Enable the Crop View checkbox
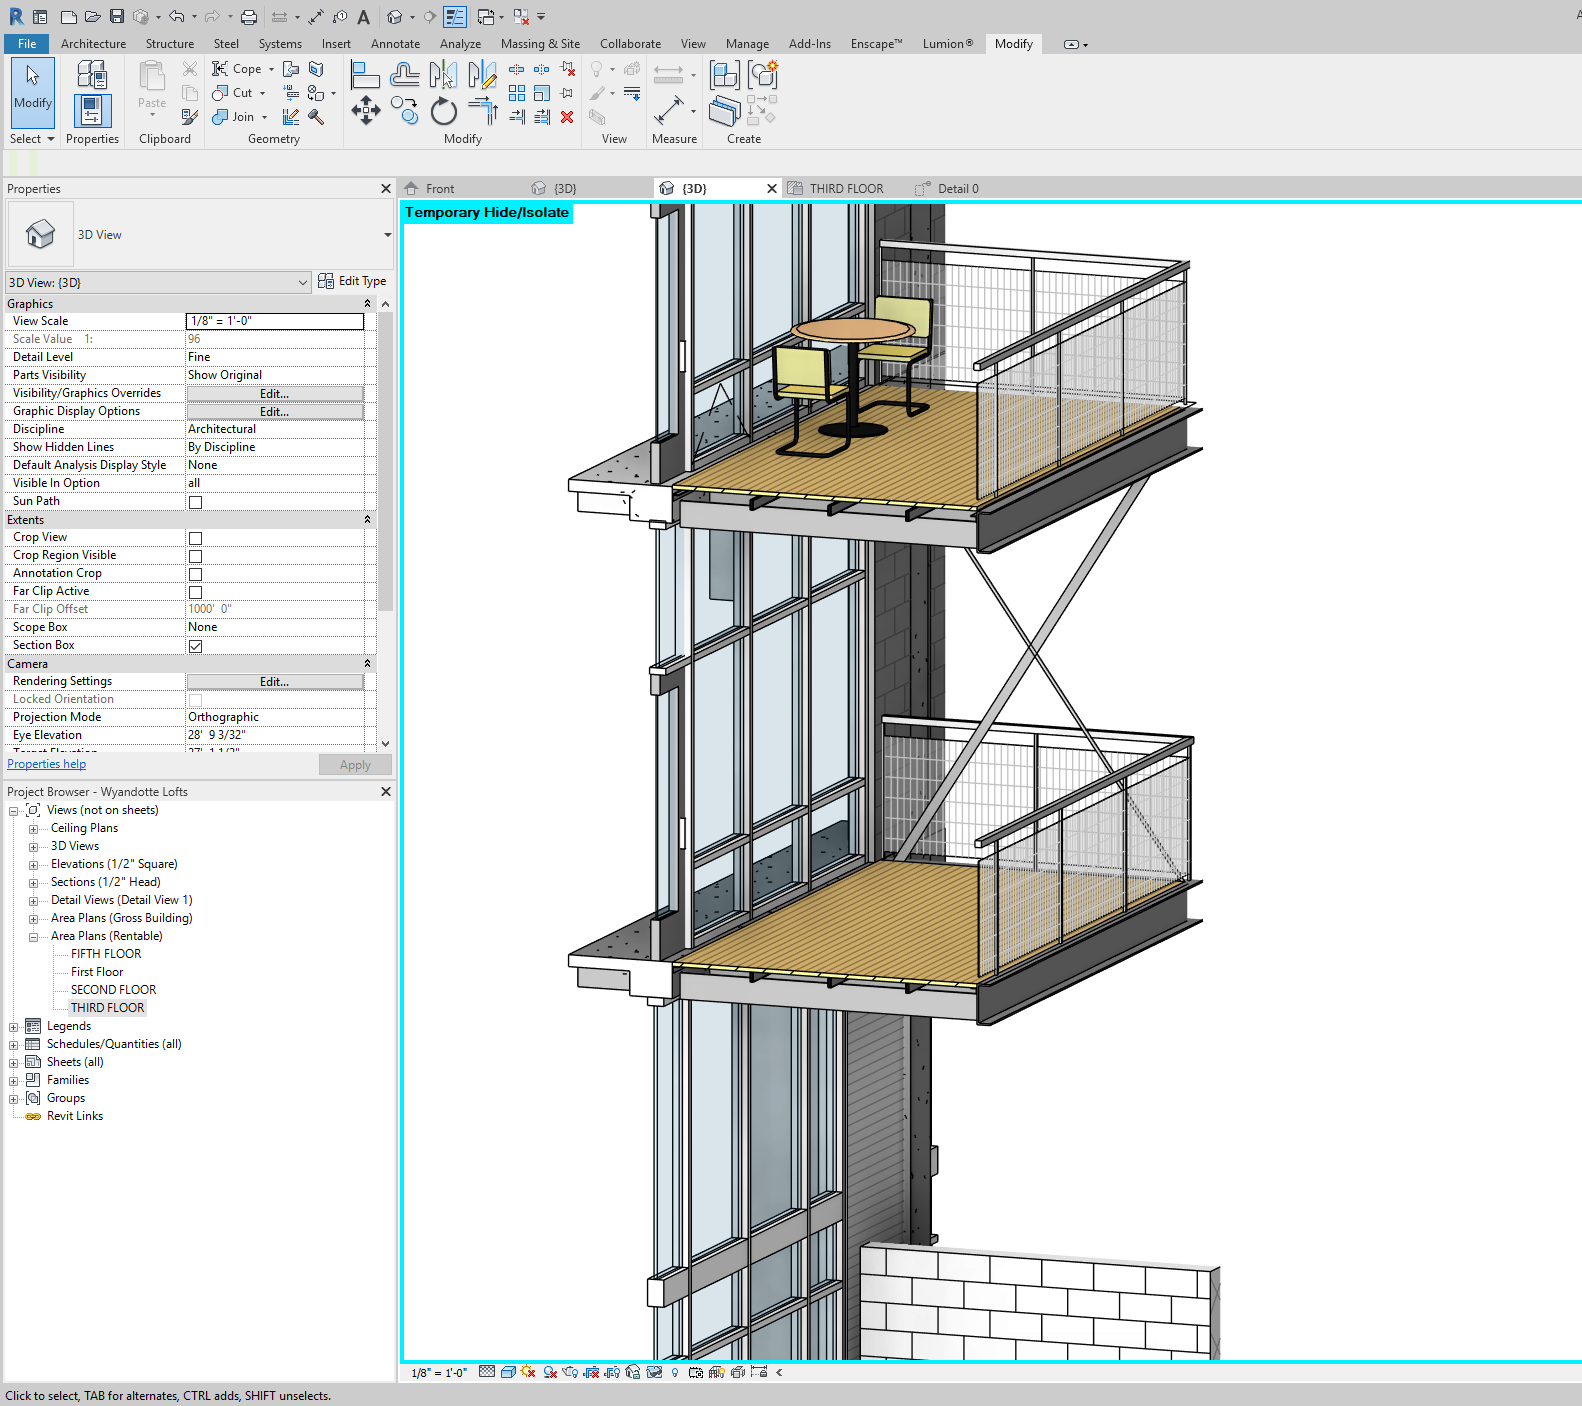This screenshot has width=1582, height=1406. (x=196, y=538)
